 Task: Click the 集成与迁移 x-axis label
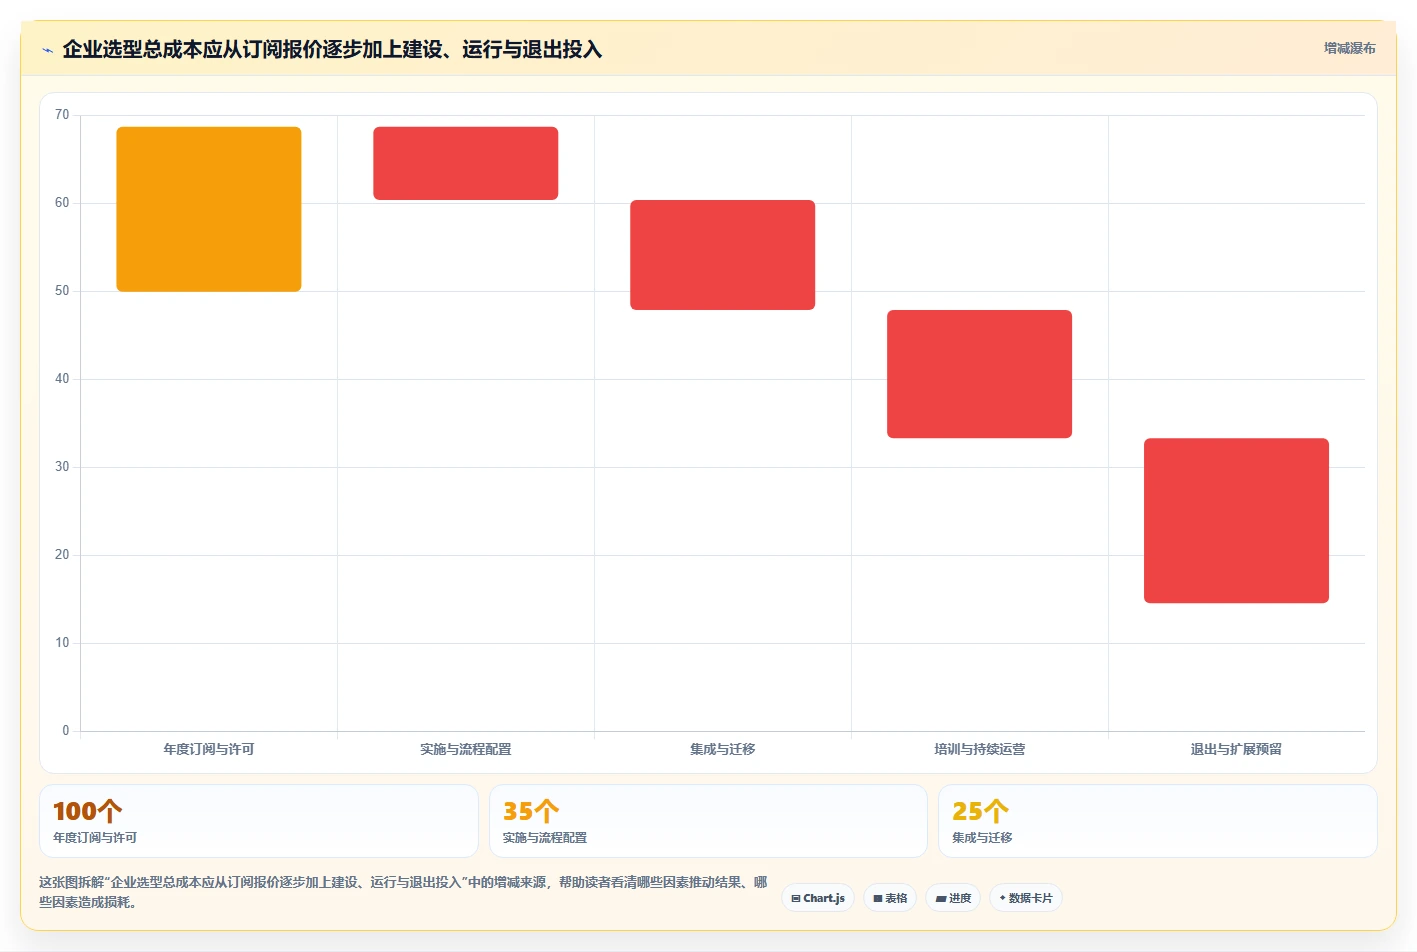(723, 749)
